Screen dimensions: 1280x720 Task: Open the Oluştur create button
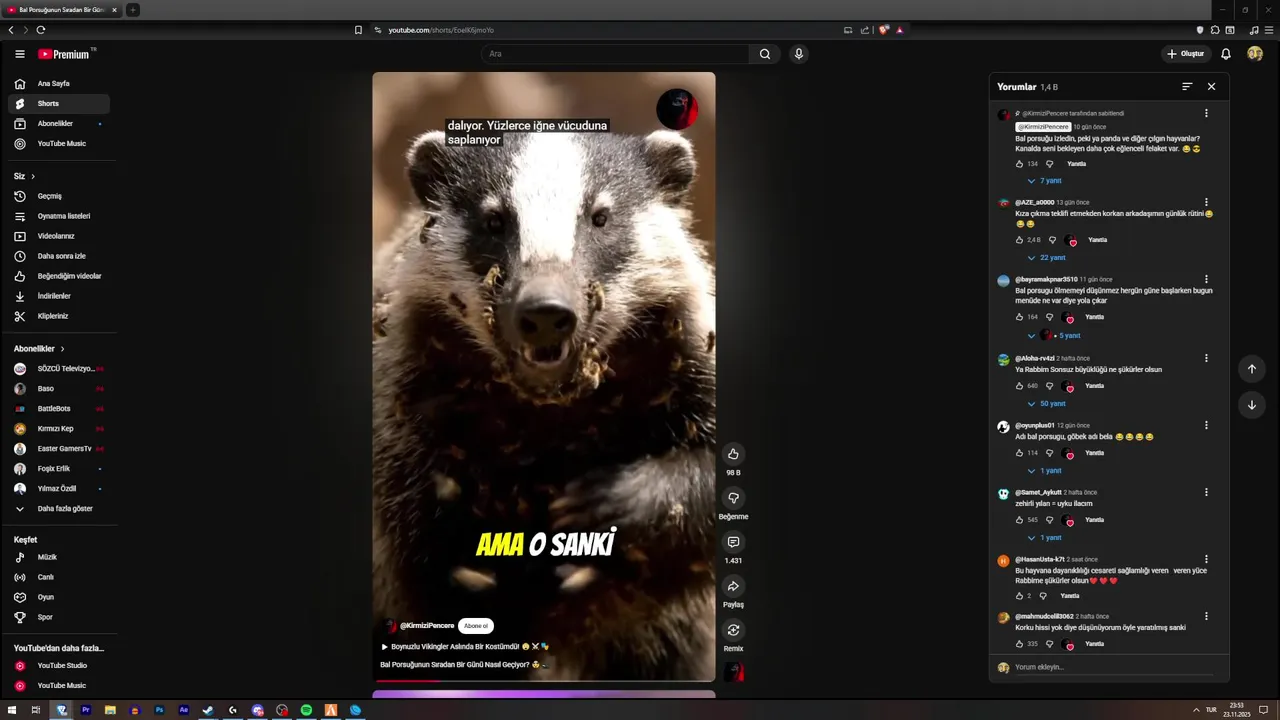[1186, 54]
